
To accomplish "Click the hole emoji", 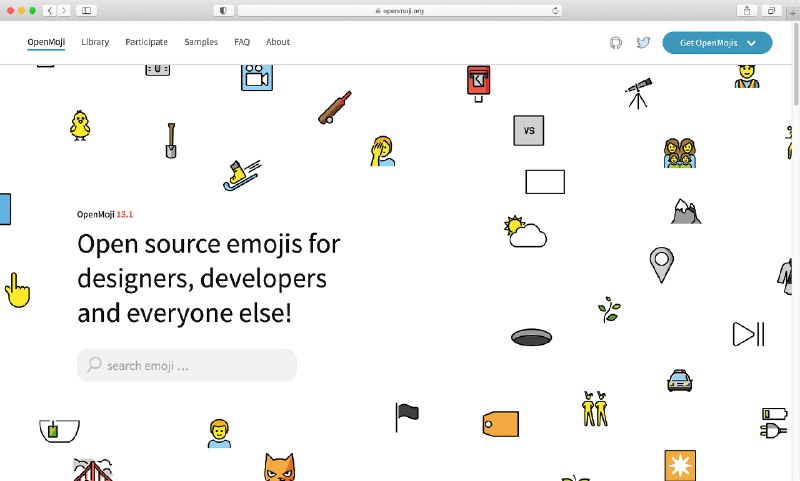I will click(532, 337).
